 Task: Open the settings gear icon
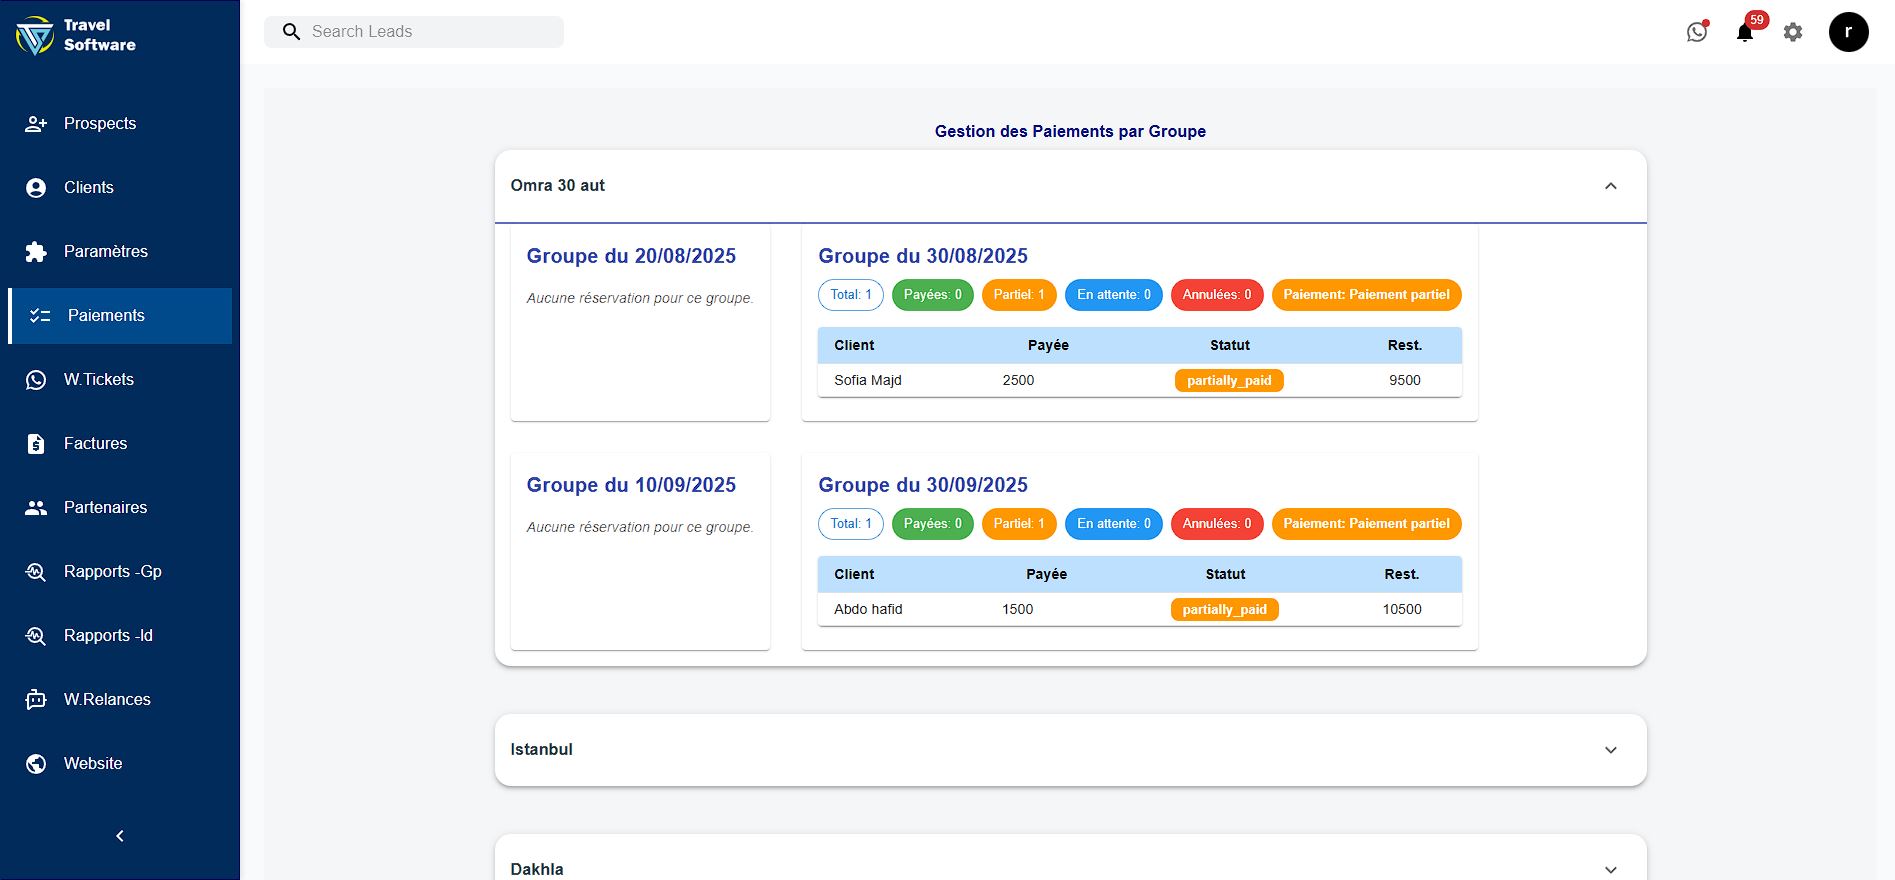(x=1793, y=32)
